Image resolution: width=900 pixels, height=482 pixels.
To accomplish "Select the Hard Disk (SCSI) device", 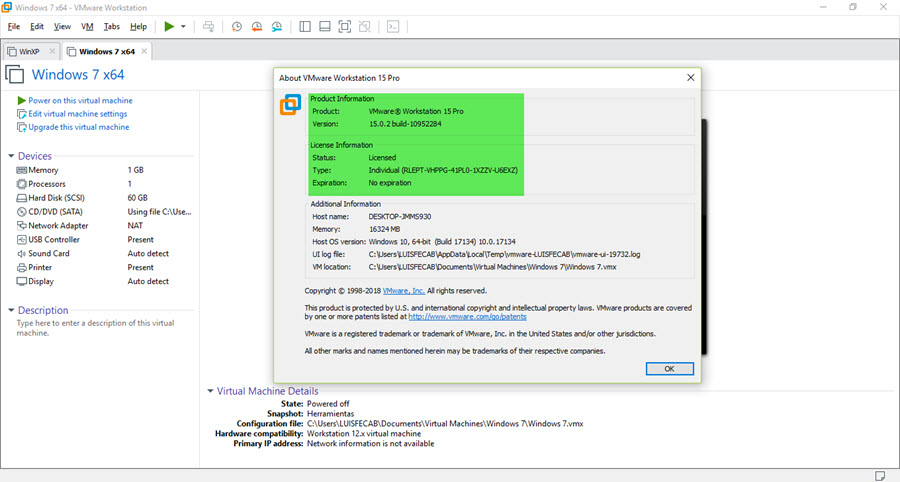I will [104, 198].
